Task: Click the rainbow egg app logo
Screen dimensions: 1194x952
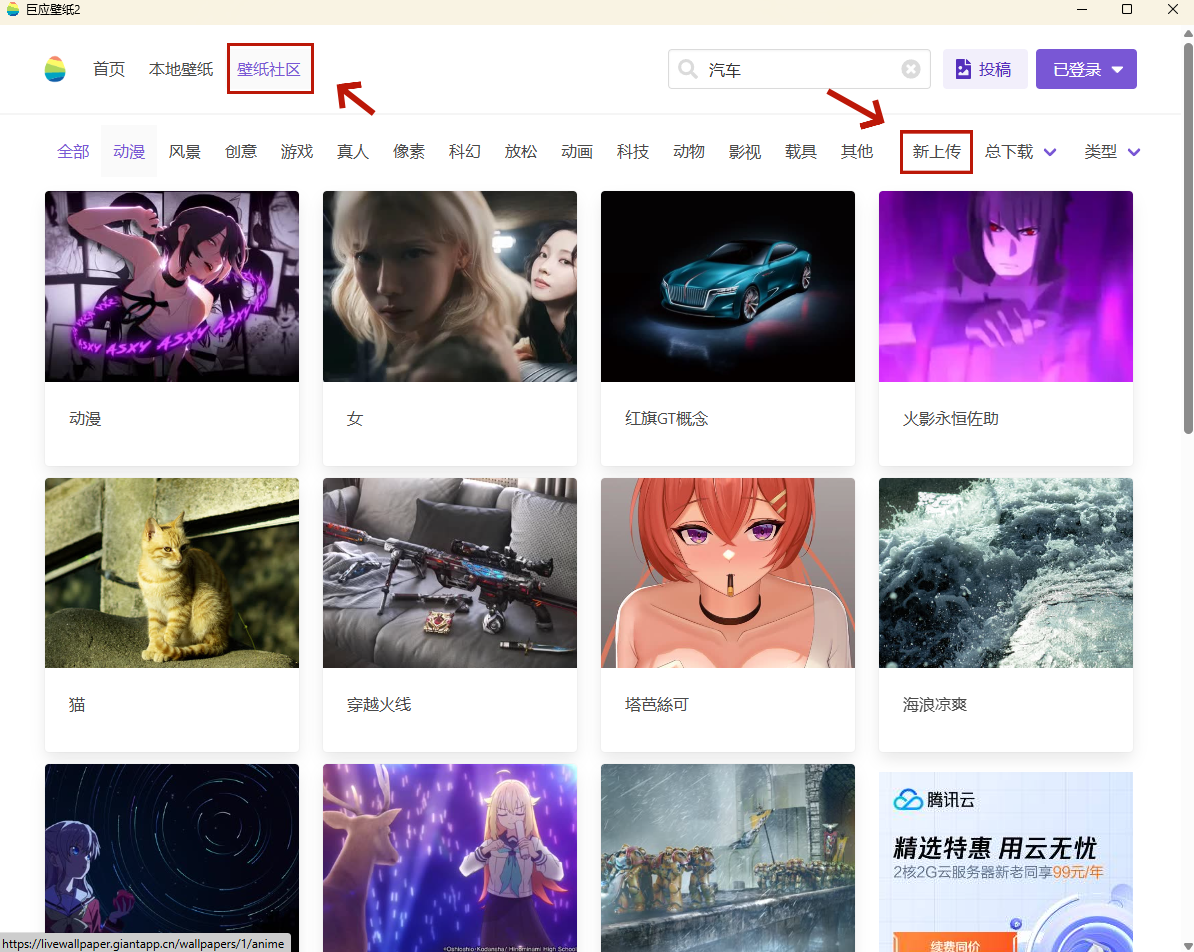Action: click(x=55, y=69)
